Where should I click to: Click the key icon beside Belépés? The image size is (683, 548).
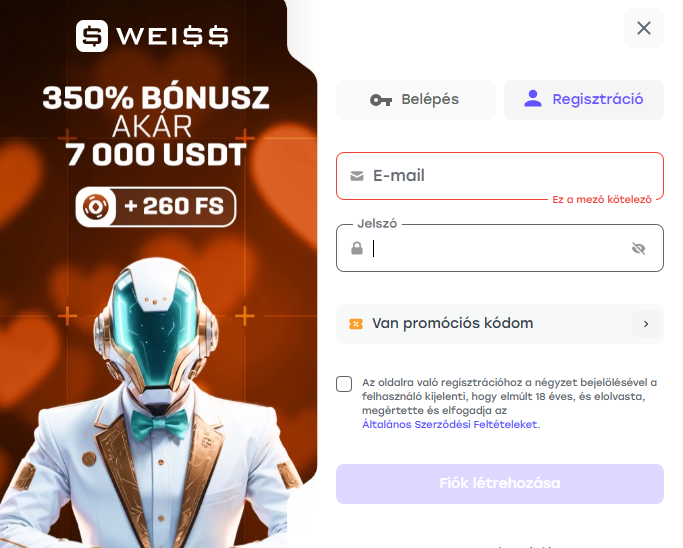(381, 100)
